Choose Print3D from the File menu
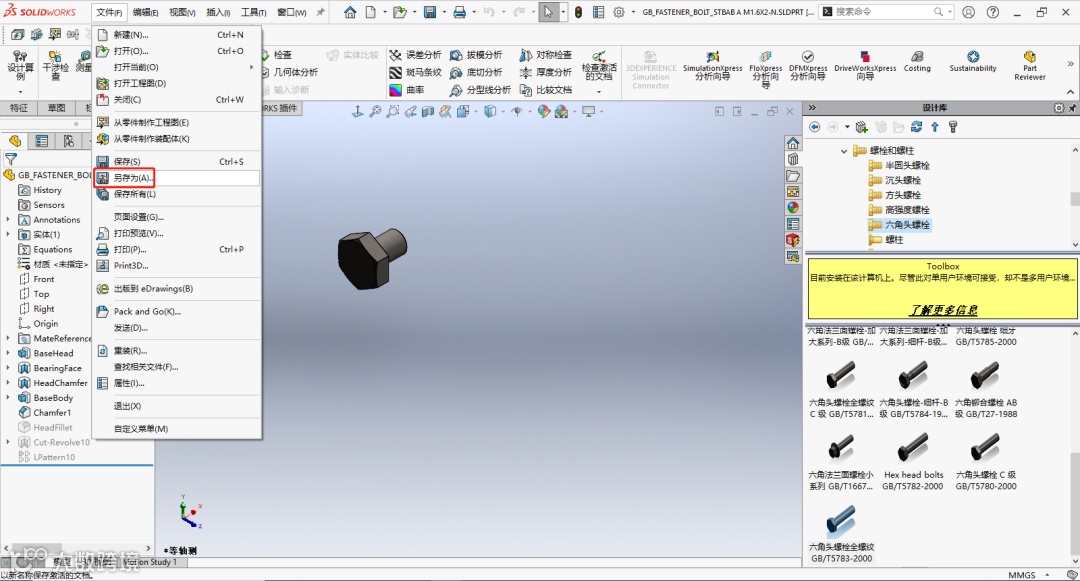 177,265
